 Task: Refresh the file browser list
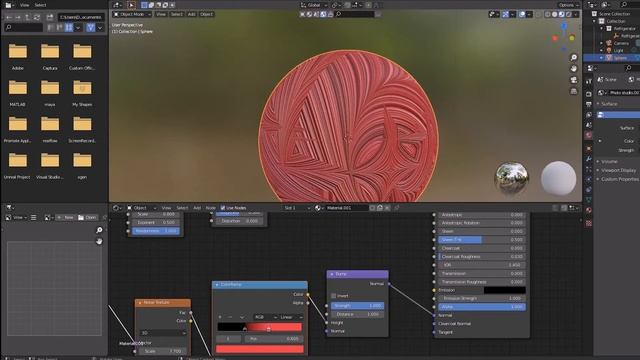(37, 18)
